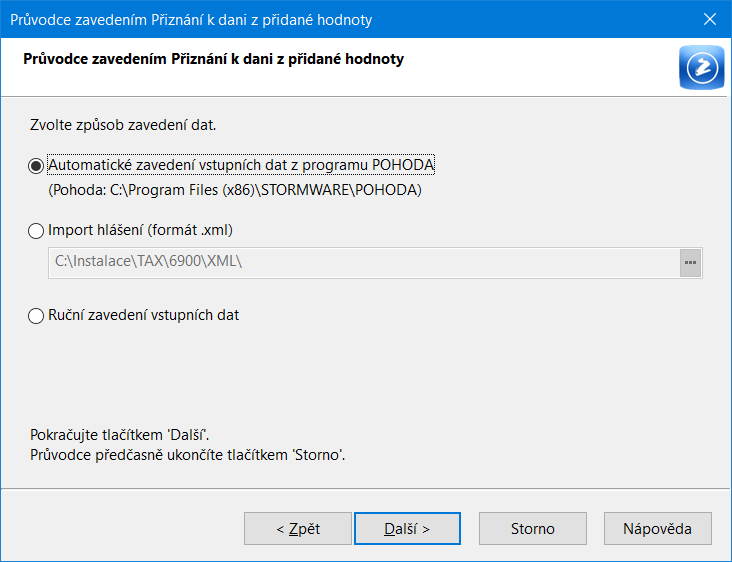This screenshot has width=732, height=562.
Task: Click the bold heading 'Průvodce zavedením Přiznání'
Action: pyautogui.click(x=213, y=59)
